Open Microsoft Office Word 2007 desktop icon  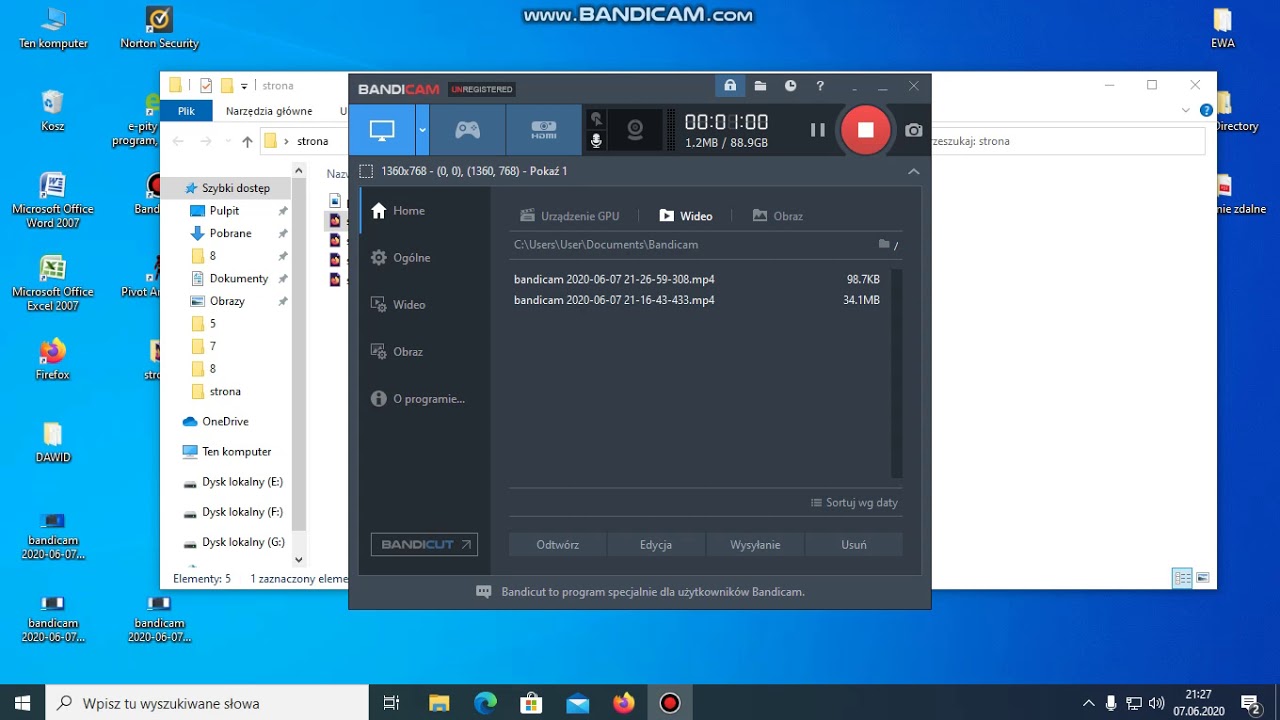pos(53,200)
